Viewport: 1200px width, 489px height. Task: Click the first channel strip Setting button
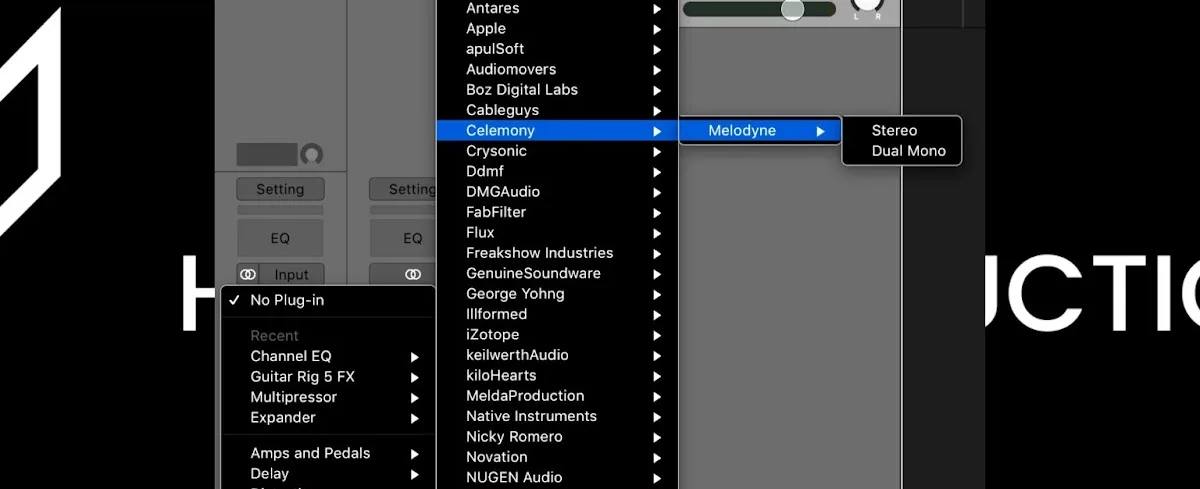[280, 189]
